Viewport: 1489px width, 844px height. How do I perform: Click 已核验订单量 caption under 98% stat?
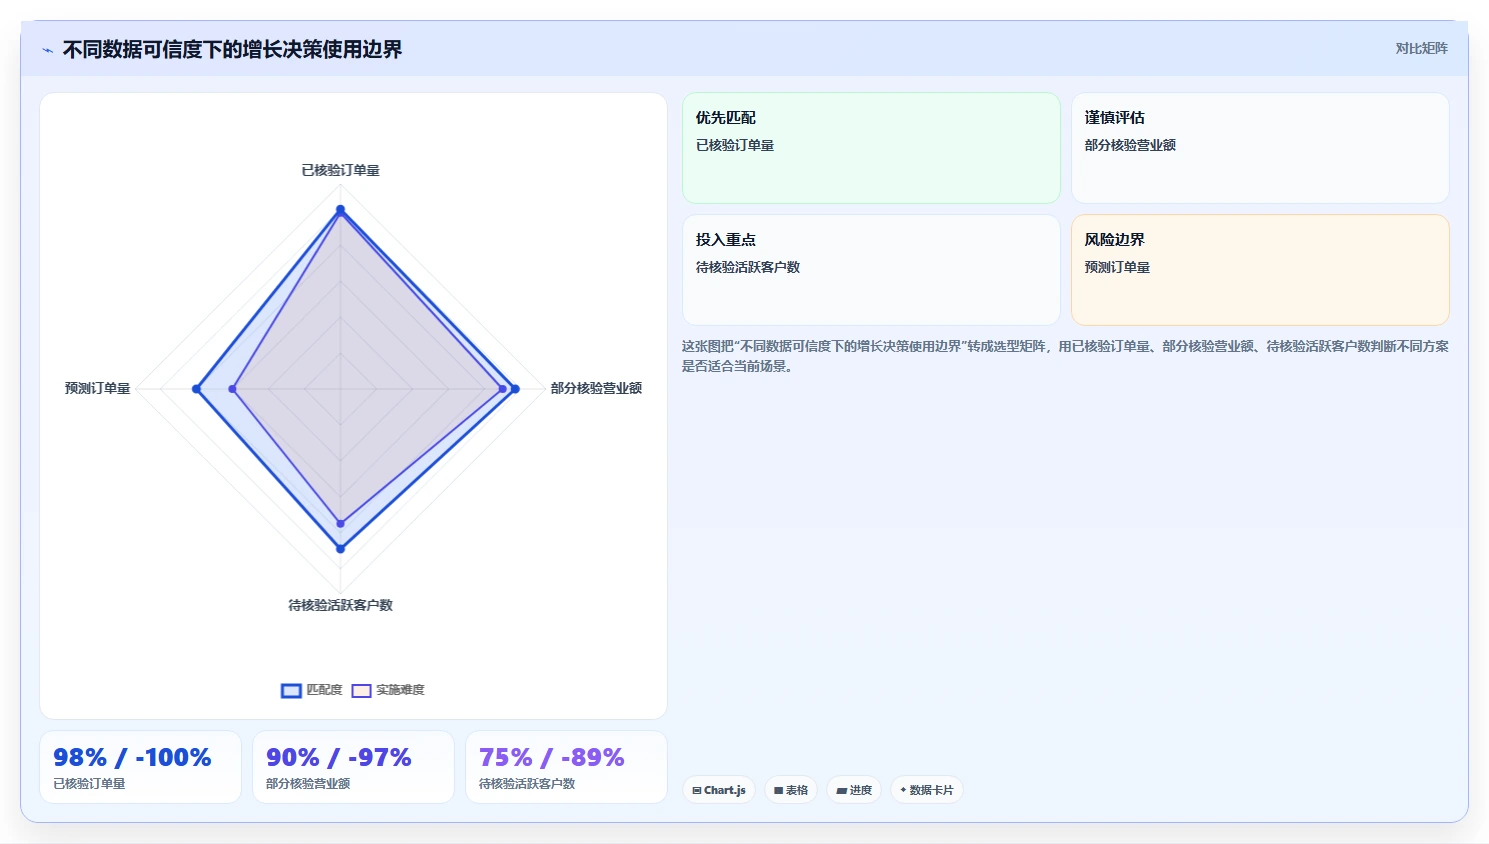89,784
